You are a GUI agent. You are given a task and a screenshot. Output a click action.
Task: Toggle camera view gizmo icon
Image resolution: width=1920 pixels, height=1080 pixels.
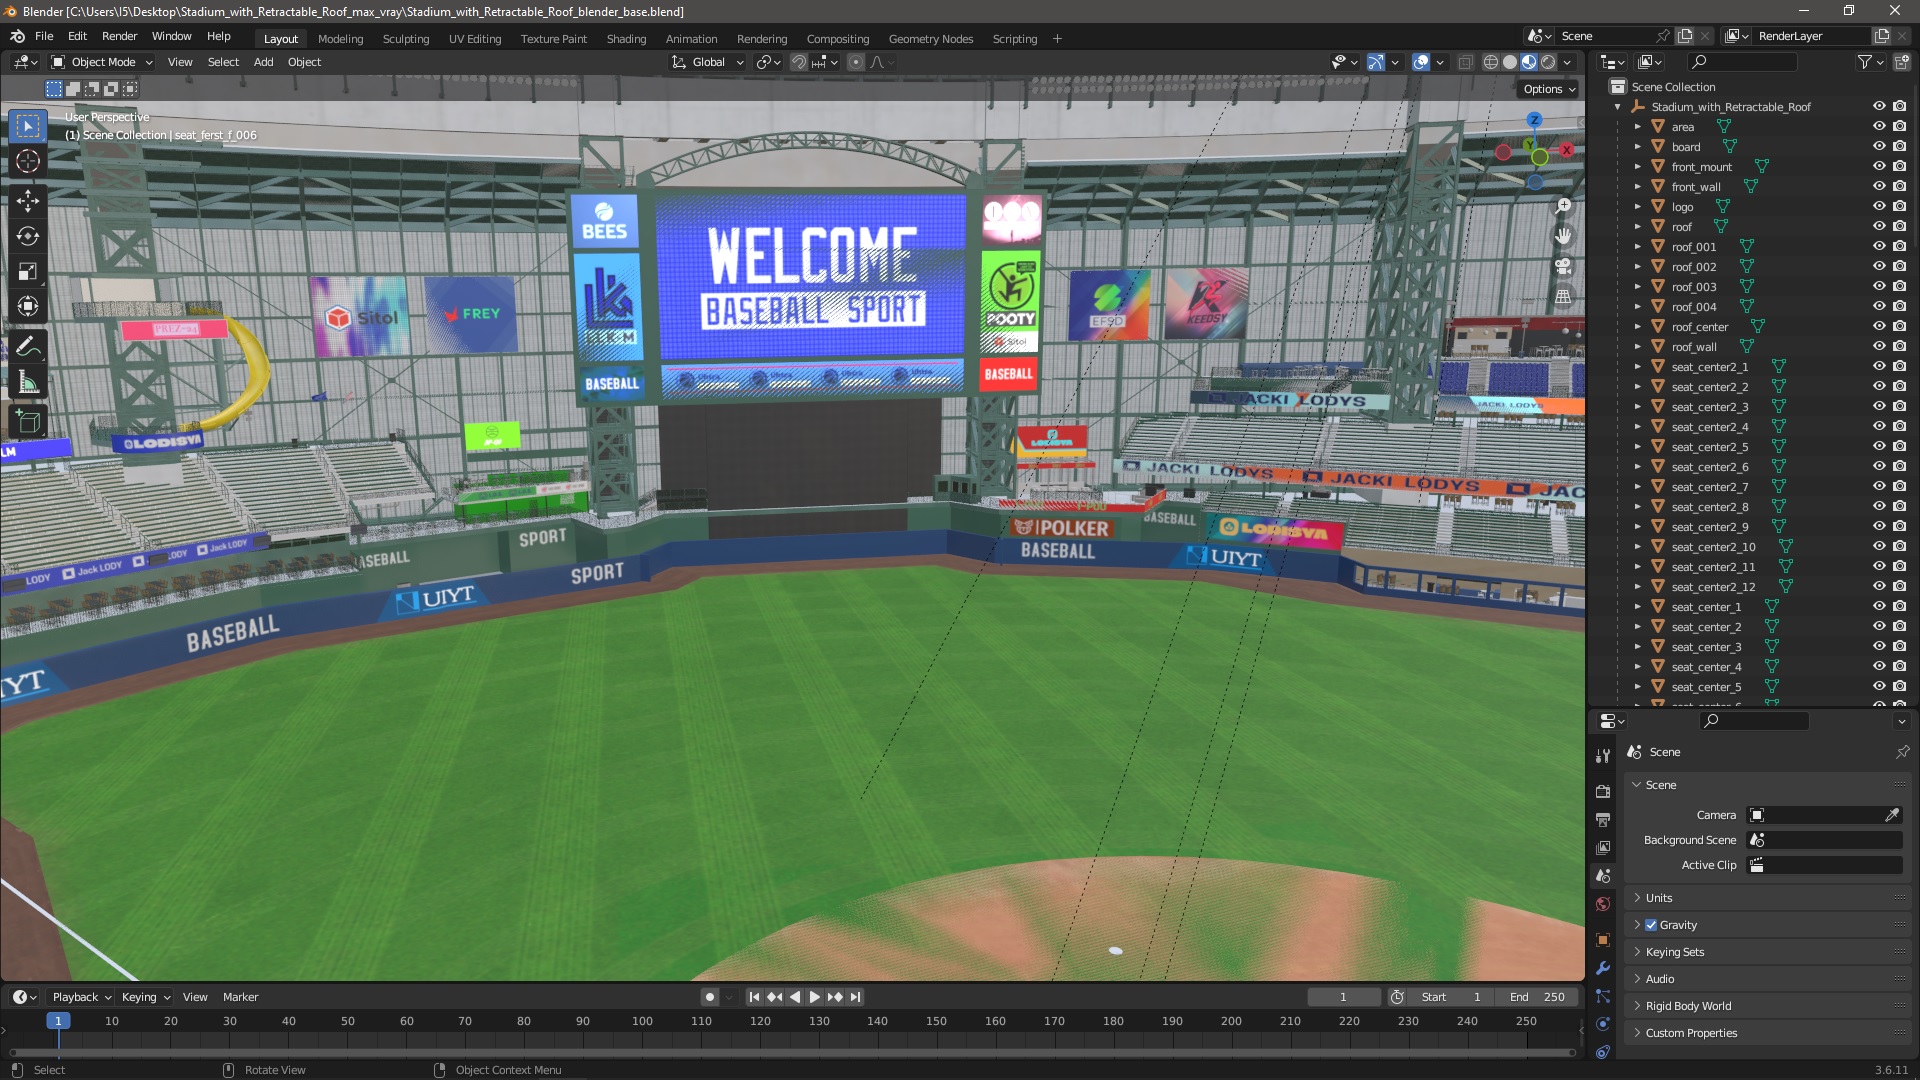click(1563, 266)
